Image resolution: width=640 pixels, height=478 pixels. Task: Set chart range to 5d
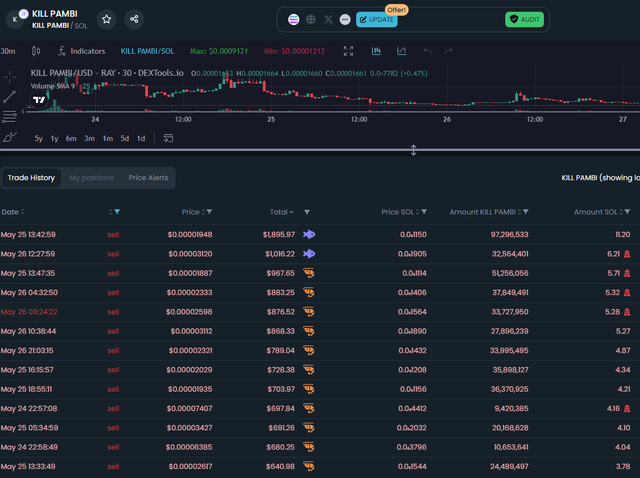coord(125,138)
